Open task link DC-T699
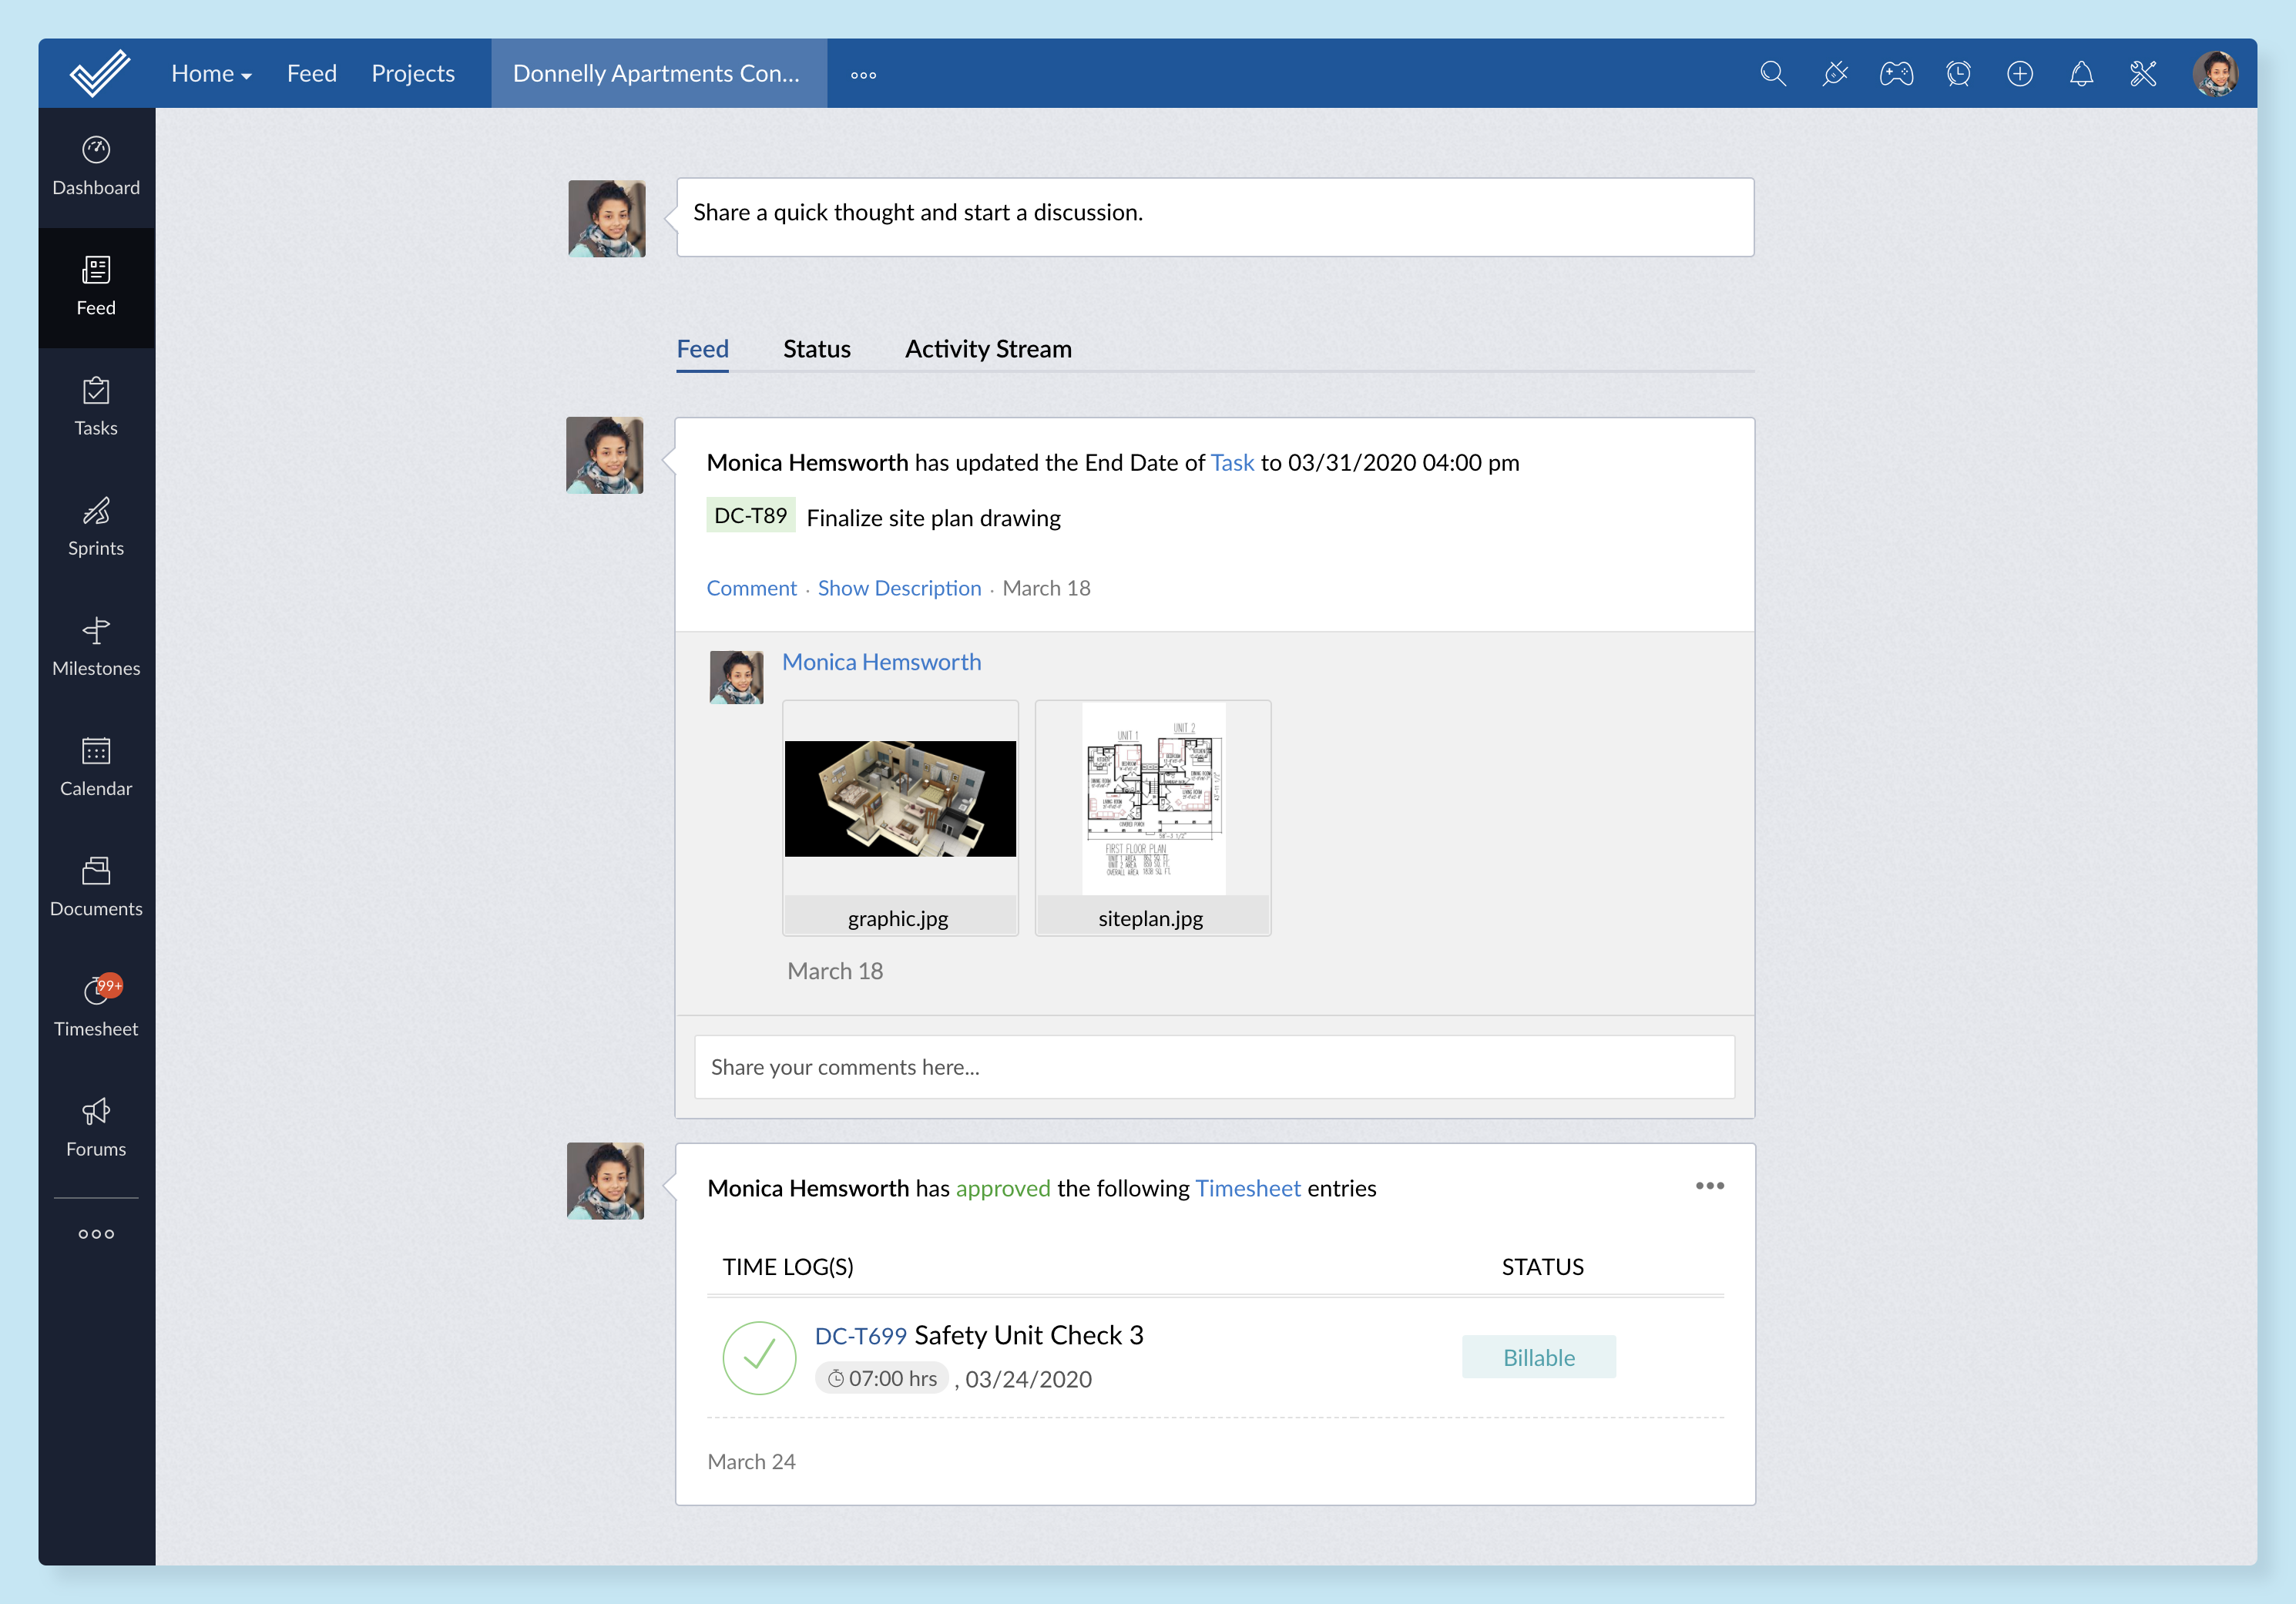2296x1604 pixels. (x=860, y=1336)
